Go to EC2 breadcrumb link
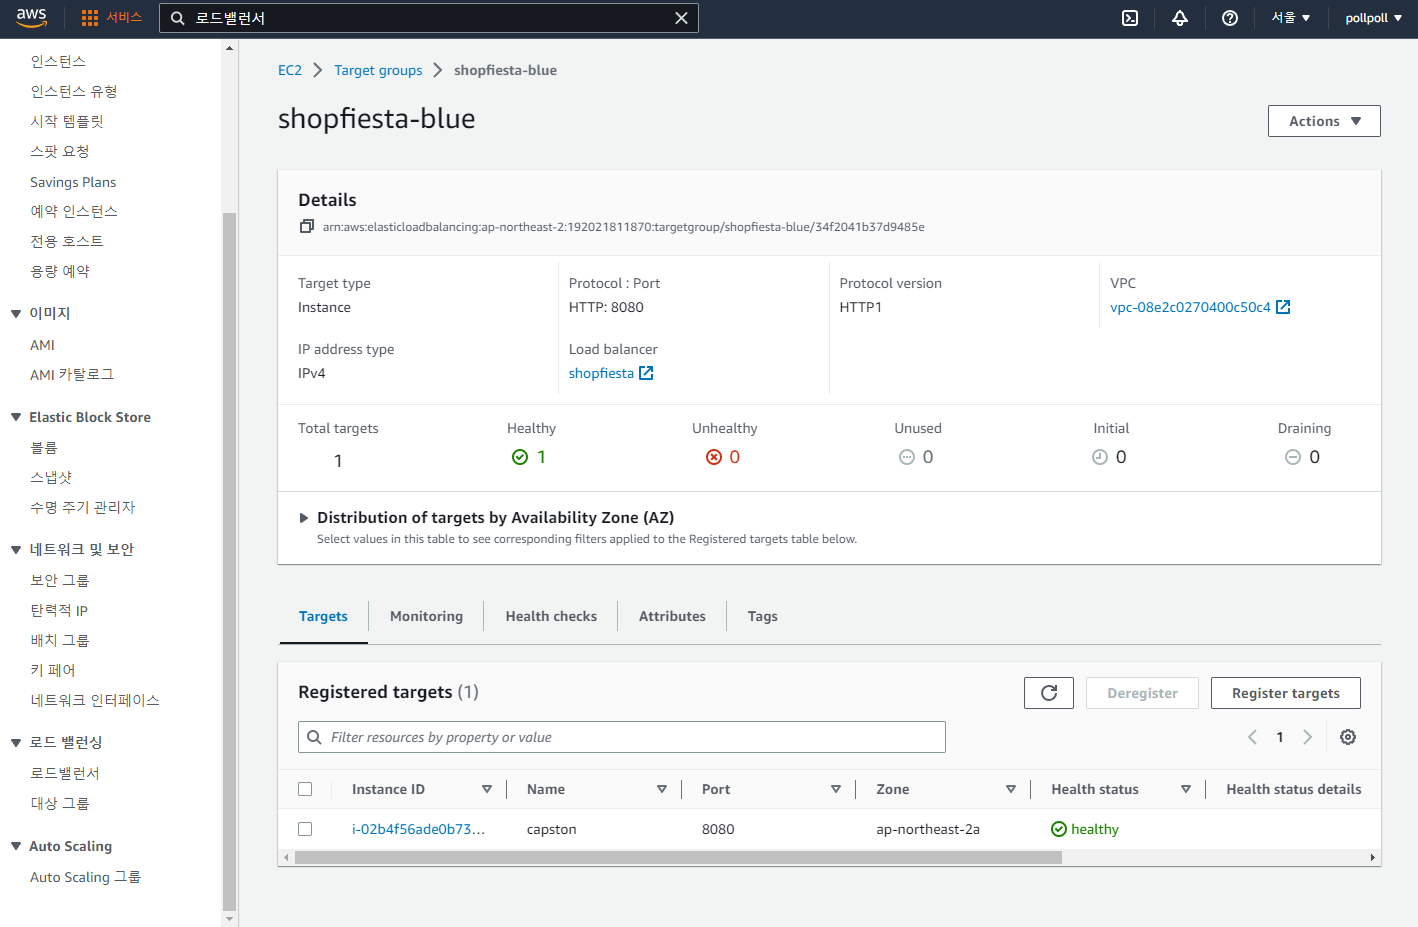The width and height of the screenshot is (1418, 927). 290,70
